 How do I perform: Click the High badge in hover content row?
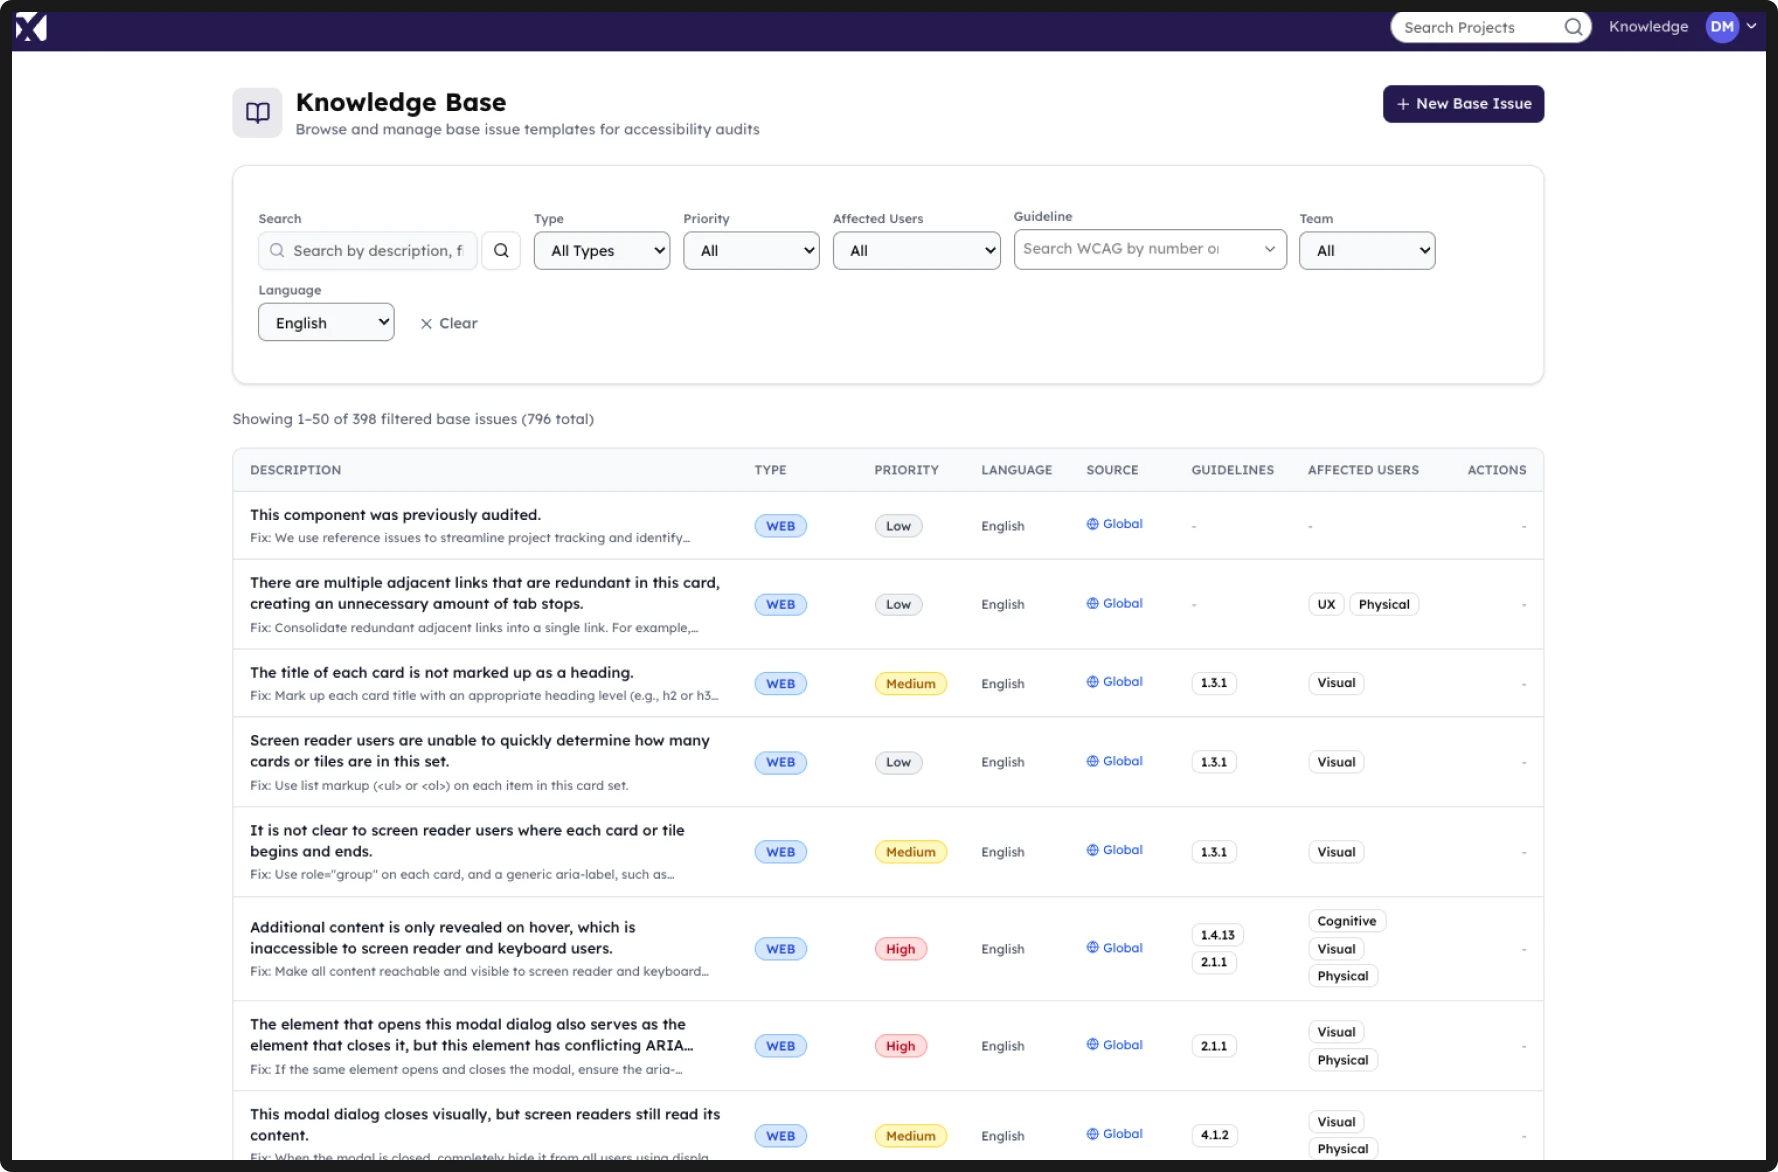900,949
